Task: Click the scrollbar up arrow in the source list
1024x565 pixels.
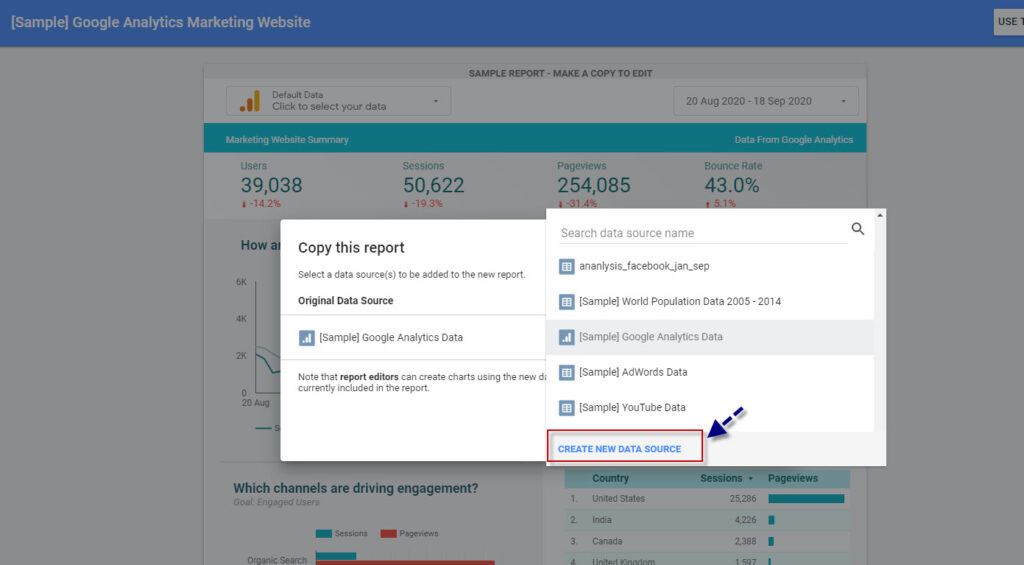Action: pyautogui.click(x=880, y=215)
